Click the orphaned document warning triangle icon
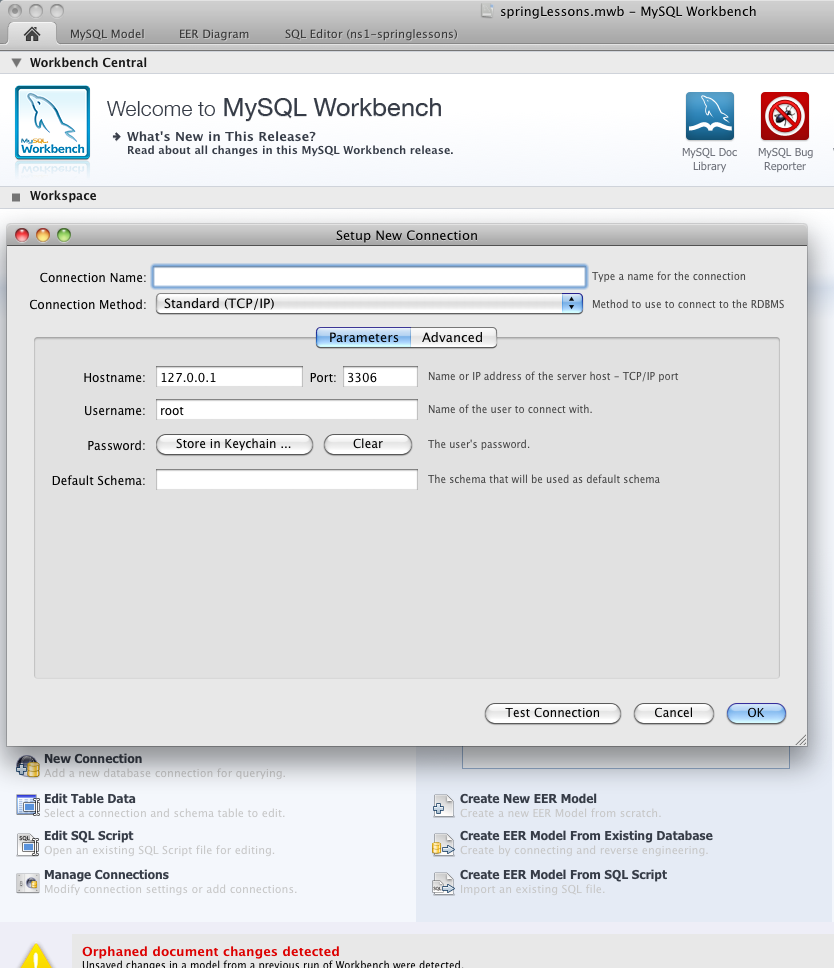 (36, 956)
